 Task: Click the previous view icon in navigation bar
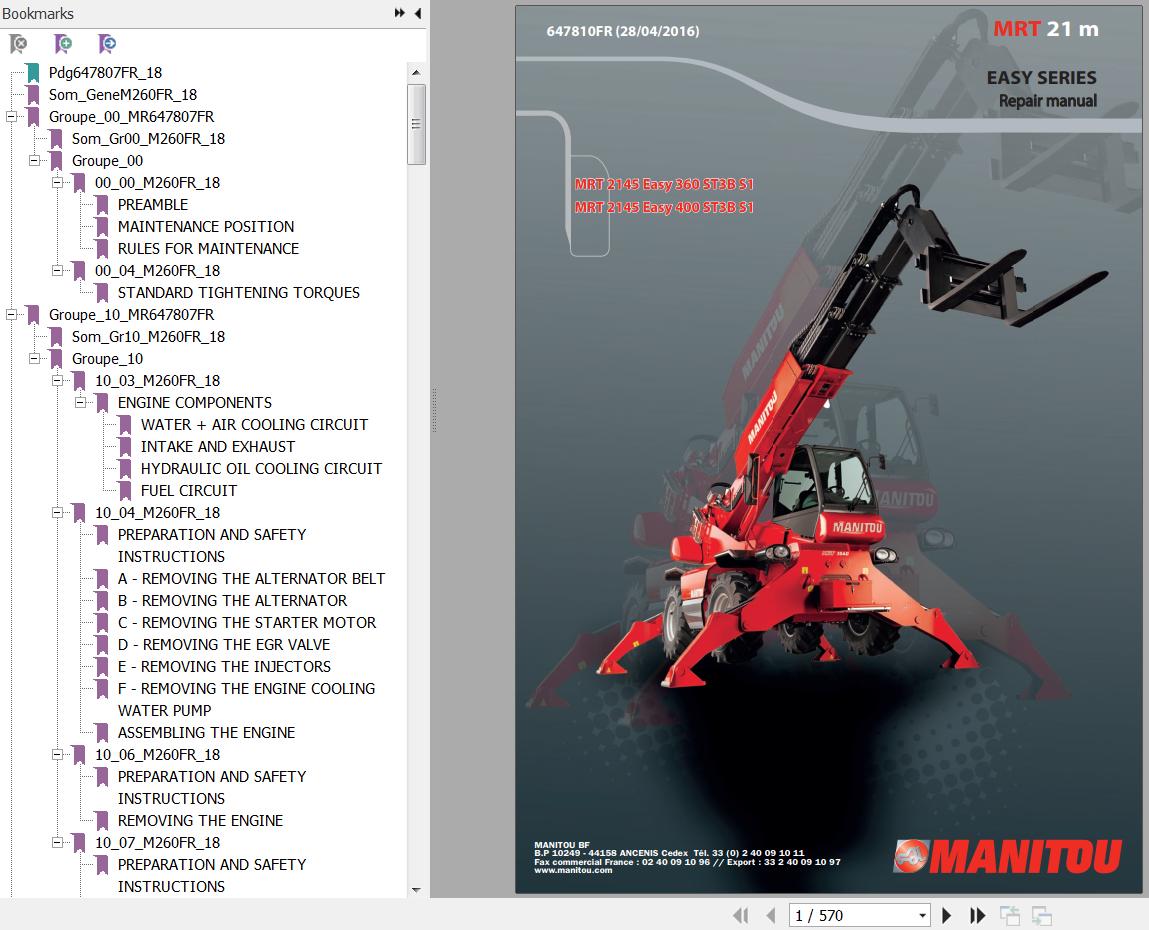pyautogui.click(x=1010, y=915)
